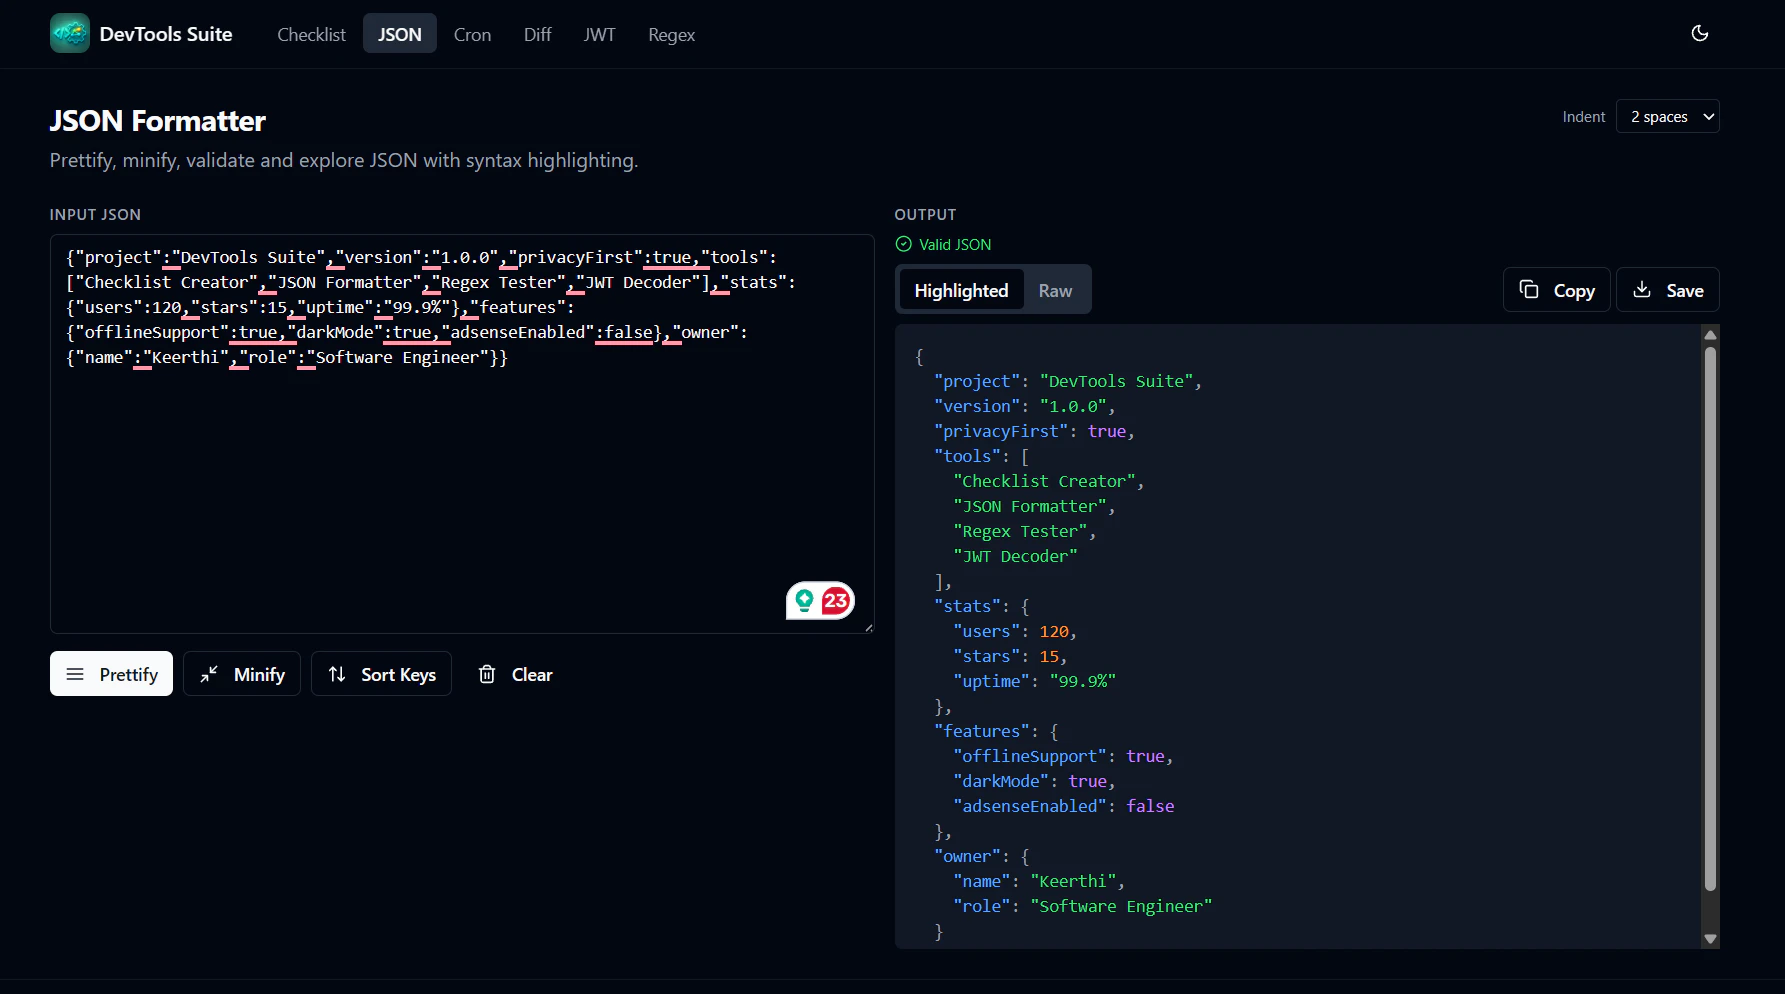Click the INPUT JSON section label
This screenshot has width=1785, height=994.
click(x=95, y=214)
